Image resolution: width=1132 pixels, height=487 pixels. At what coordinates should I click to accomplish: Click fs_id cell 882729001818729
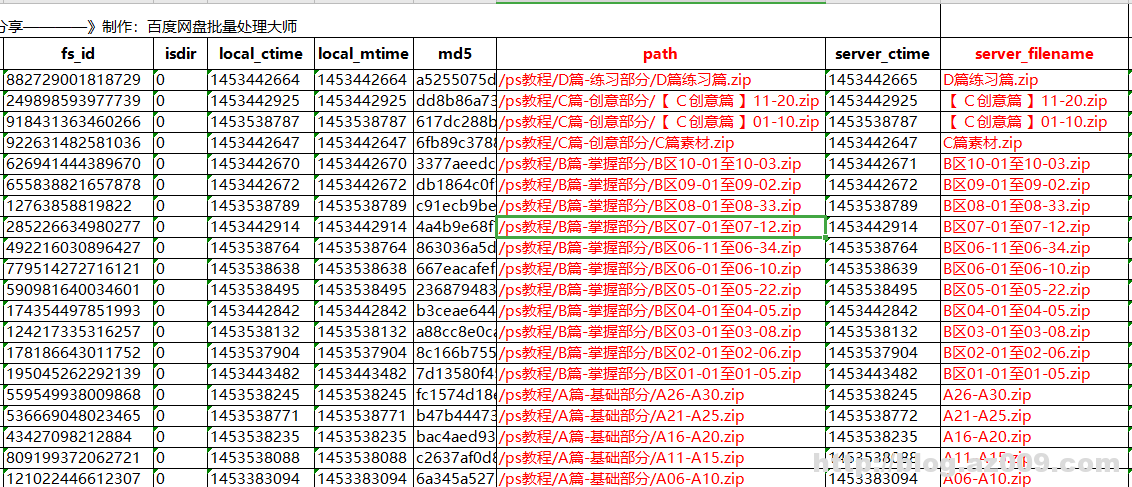click(74, 80)
